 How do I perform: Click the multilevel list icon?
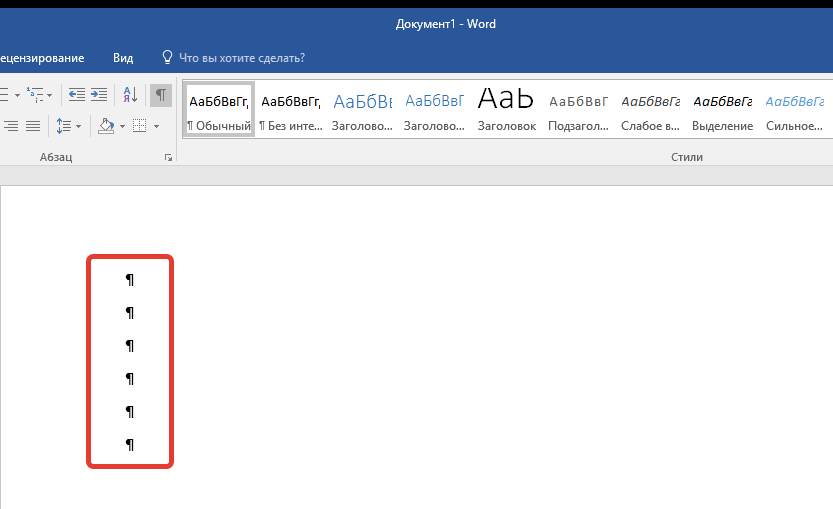[35, 95]
